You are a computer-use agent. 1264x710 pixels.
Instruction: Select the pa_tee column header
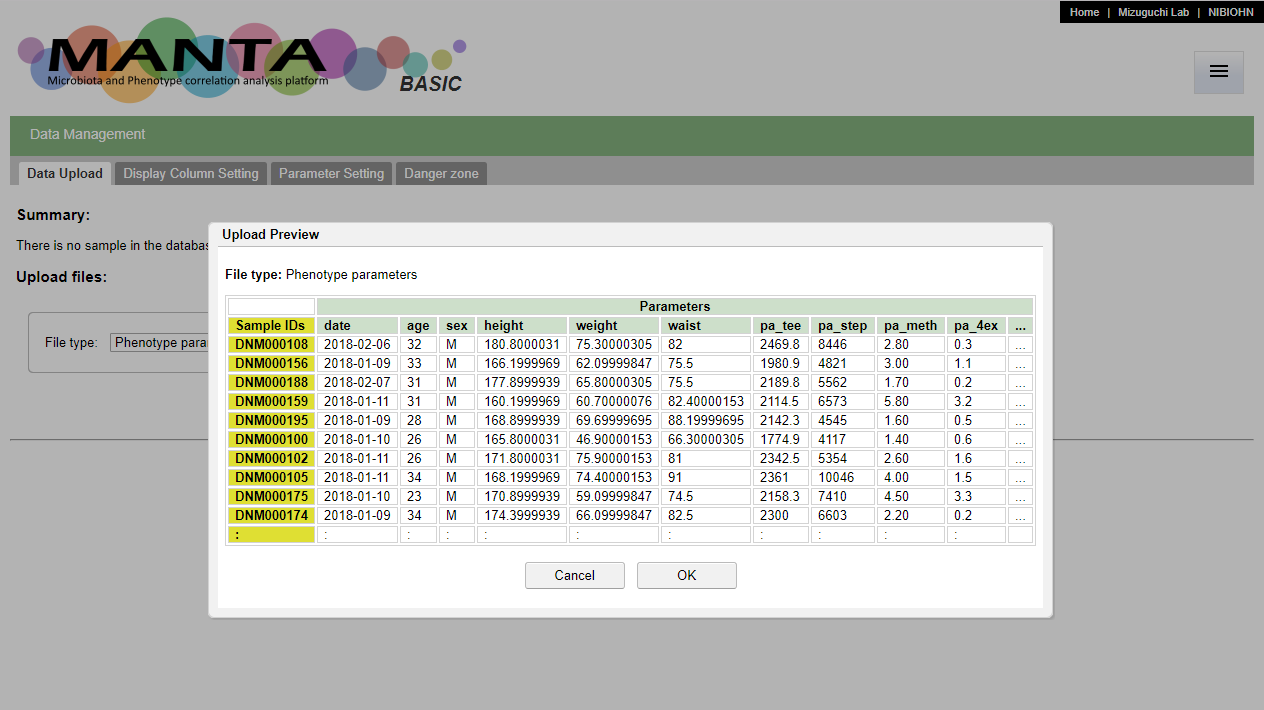pos(781,325)
